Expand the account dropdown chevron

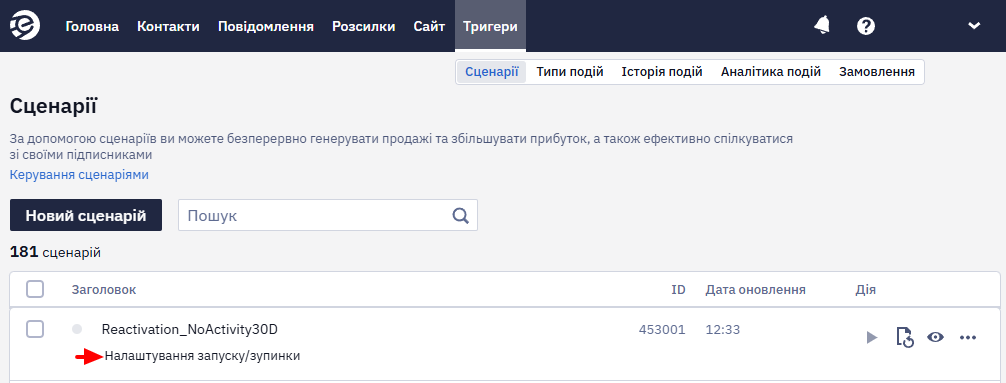[974, 26]
